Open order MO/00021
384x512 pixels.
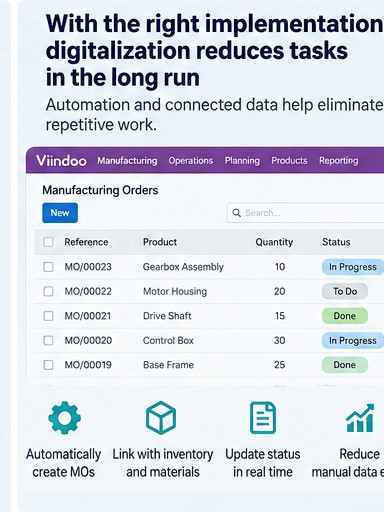click(x=88, y=316)
